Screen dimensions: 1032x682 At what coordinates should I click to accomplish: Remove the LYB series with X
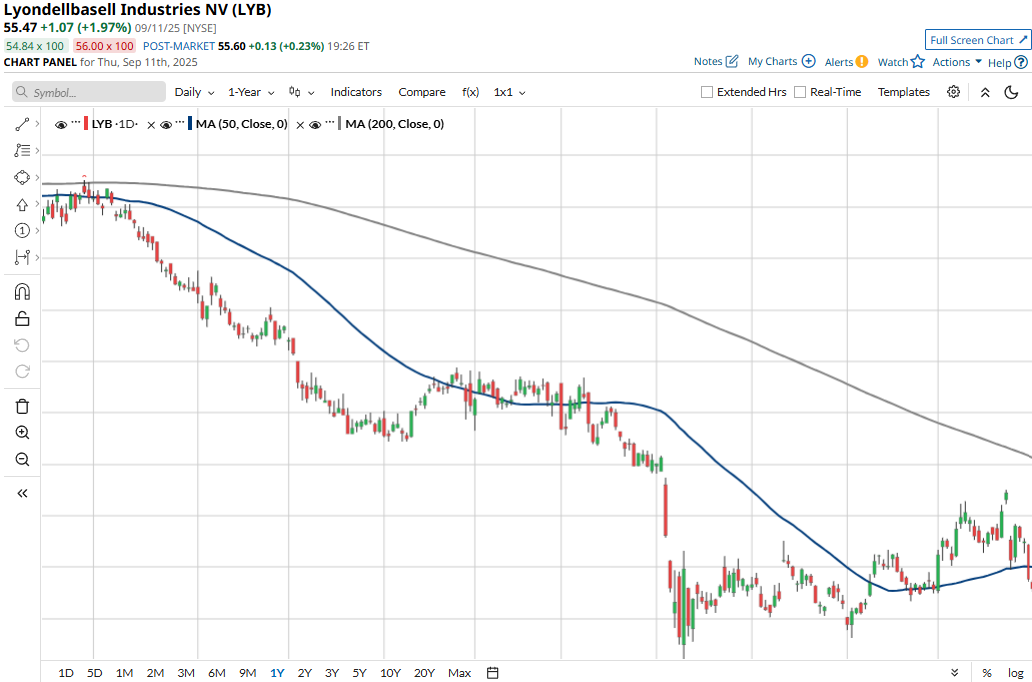pyautogui.click(x=151, y=124)
